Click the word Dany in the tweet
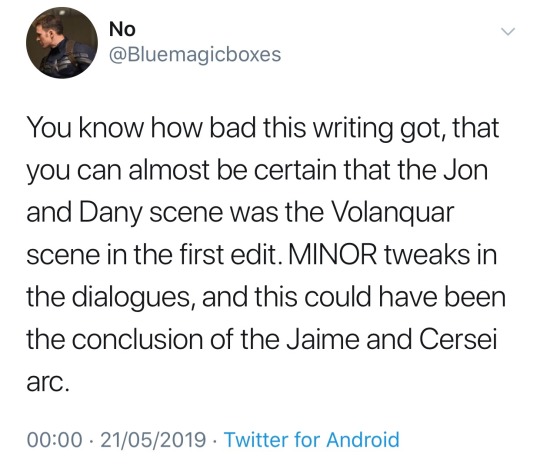This screenshot has height=472, width=540. tap(111, 213)
